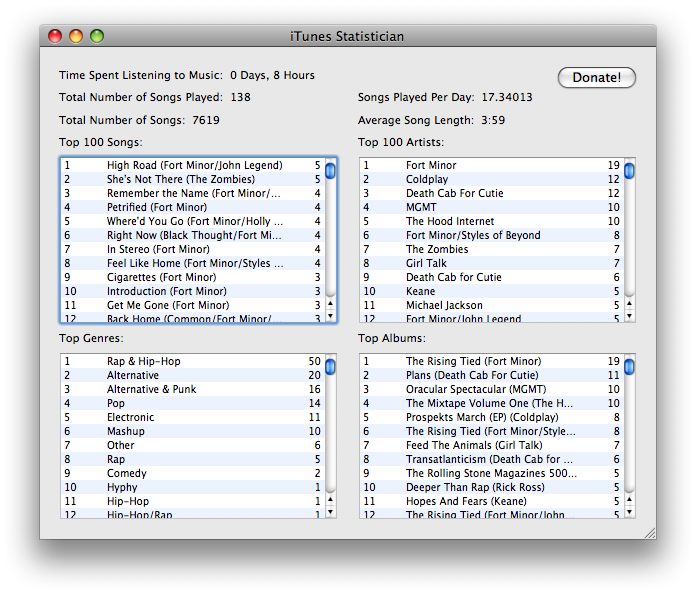Select album Hopes And Fears (Keane)

coord(492,501)
